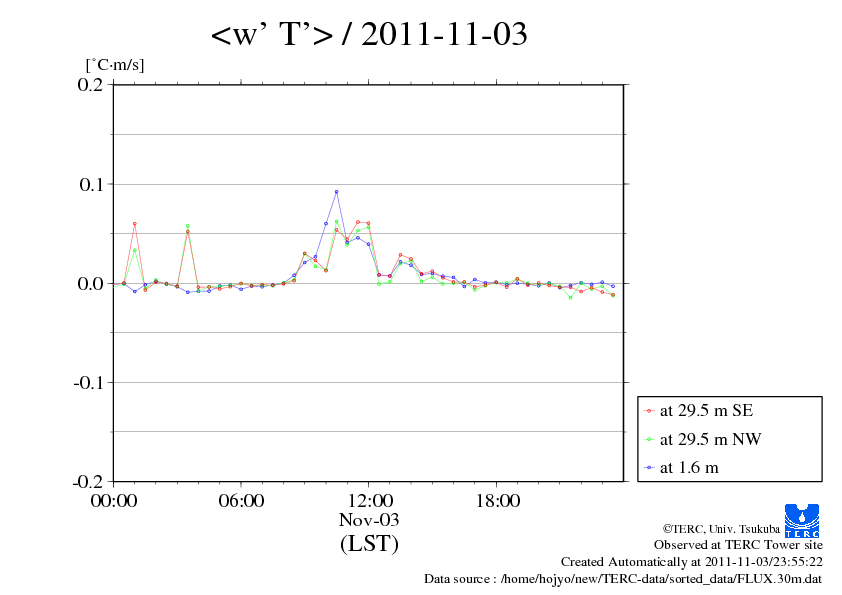Click the red marker in the legend

(x=649, y=411)
